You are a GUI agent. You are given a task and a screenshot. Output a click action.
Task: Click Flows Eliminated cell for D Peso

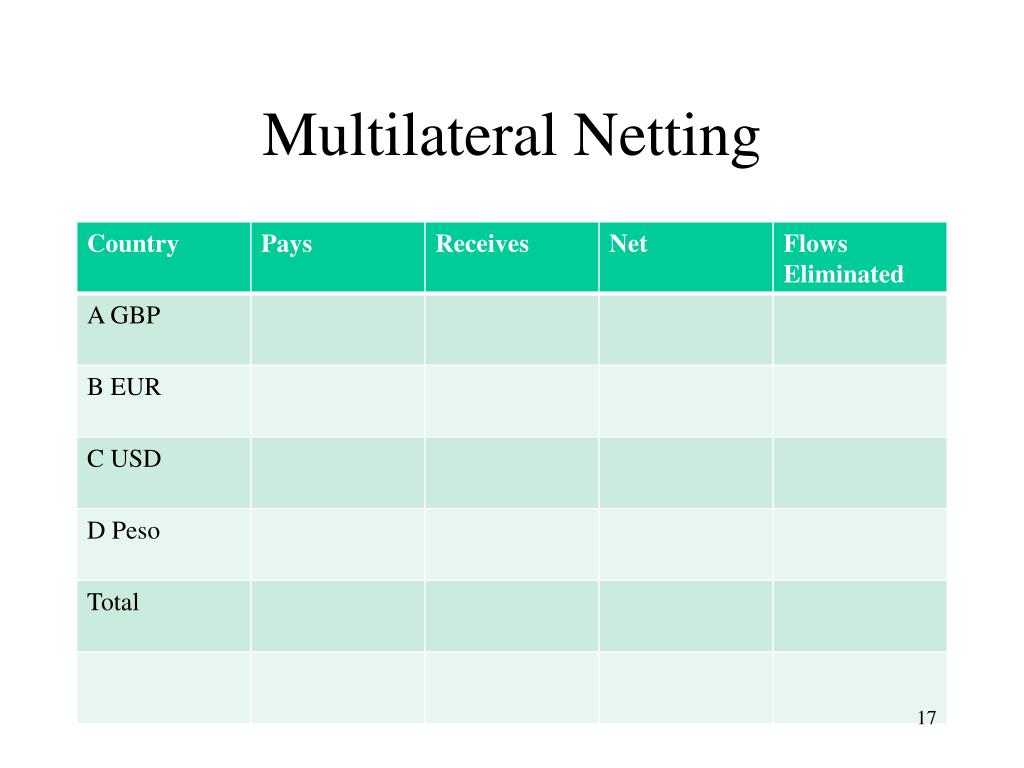coord(860,545)
